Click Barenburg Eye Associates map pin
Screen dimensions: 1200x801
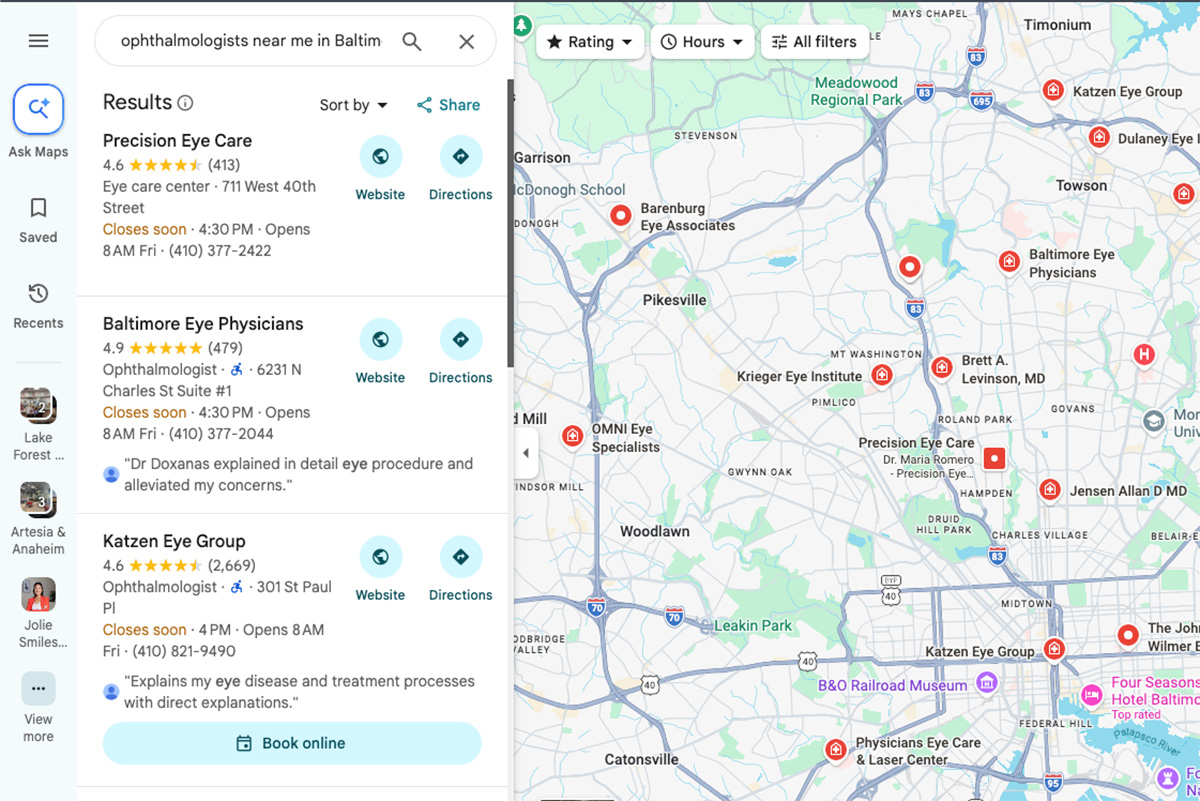pos(621,215)
